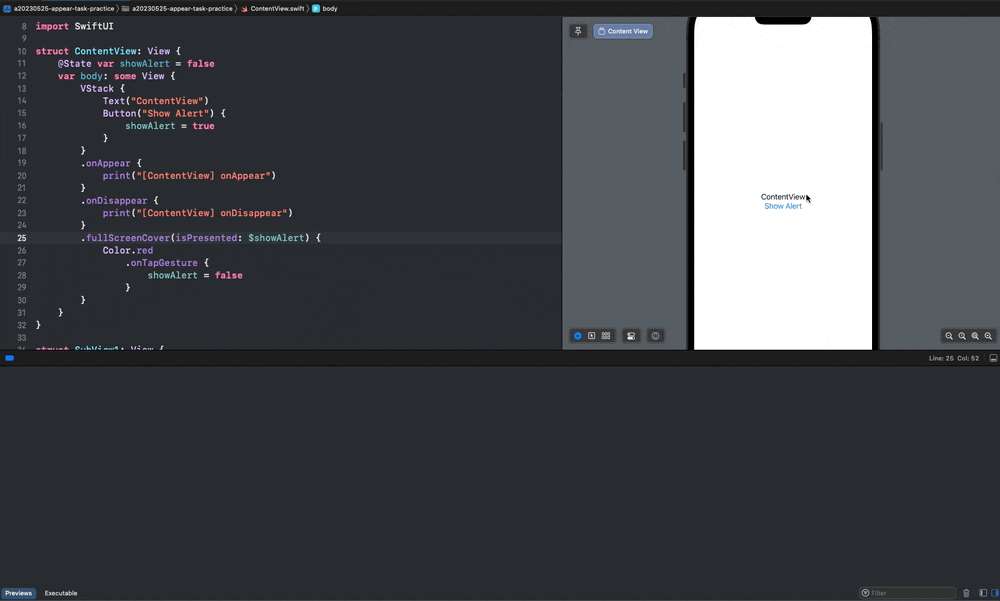Open the body symbol breadcrumb
This screenshot has width=1000, height=601.
[x=325, y=8]
